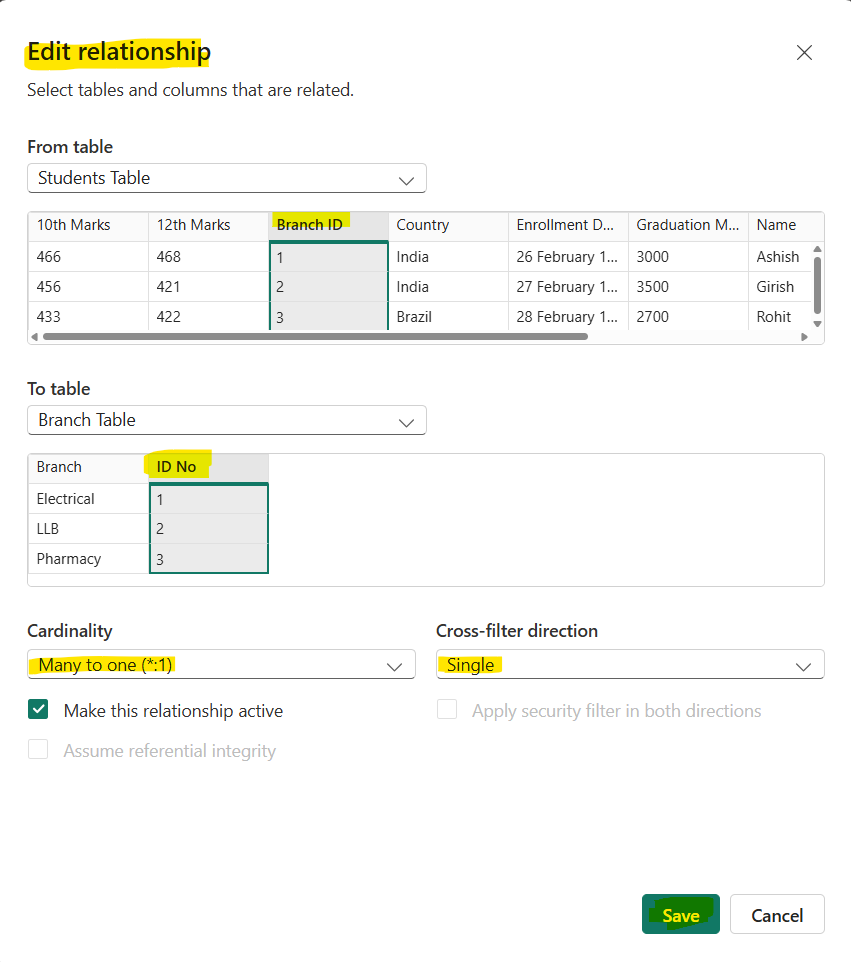The height and width of the screenshot is (962, 851).
Task: Select the Country column header
Action: click(423, 225)
